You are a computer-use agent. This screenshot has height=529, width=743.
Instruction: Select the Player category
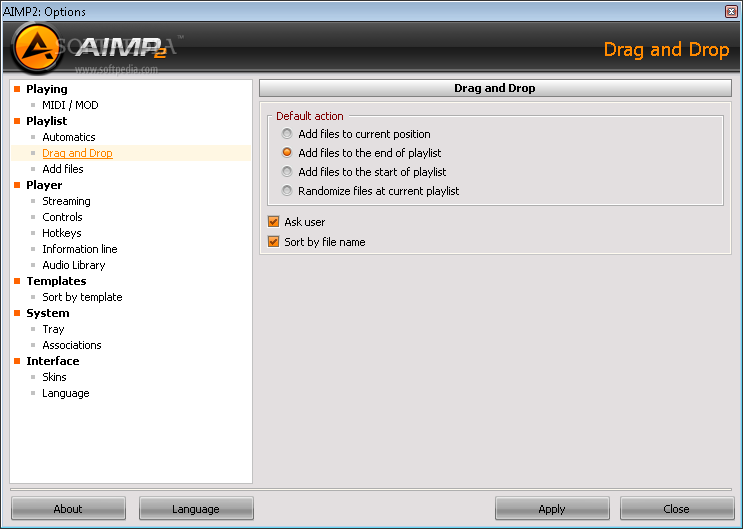(x=44, y=185)
